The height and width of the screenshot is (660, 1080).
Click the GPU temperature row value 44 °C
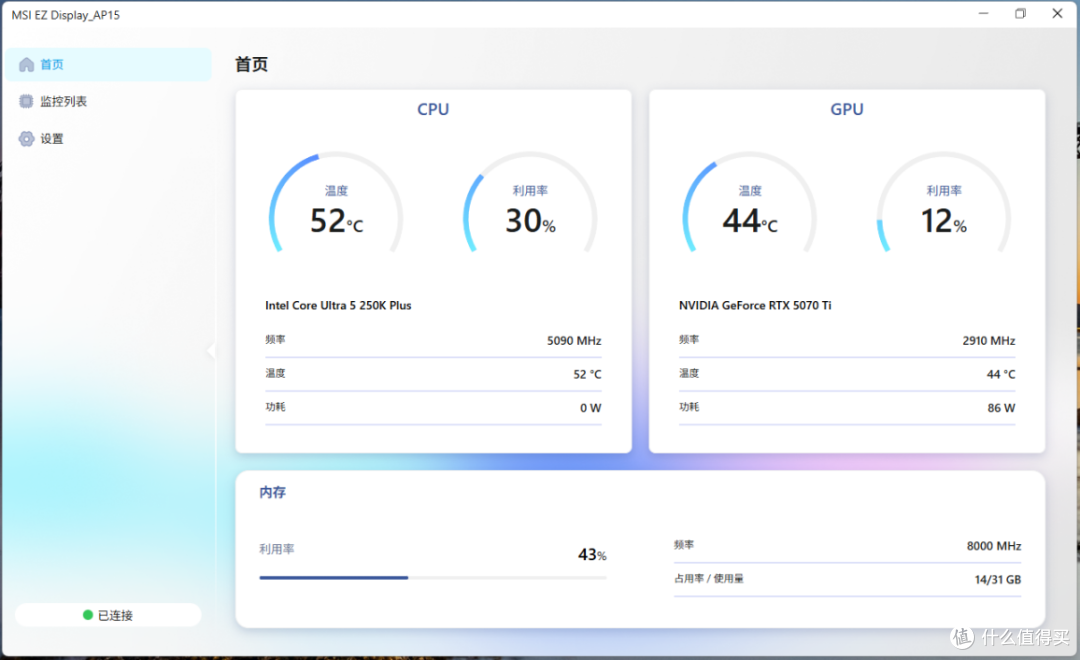click(1001, 374)
